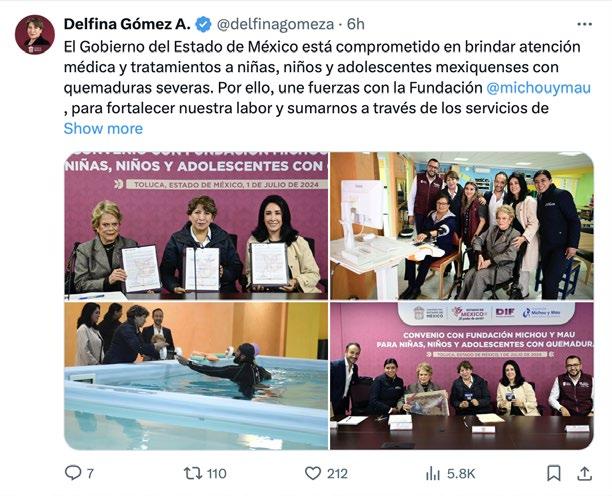
Task: Click the Delfina Gómez A. display name
Action: point(127,24)
